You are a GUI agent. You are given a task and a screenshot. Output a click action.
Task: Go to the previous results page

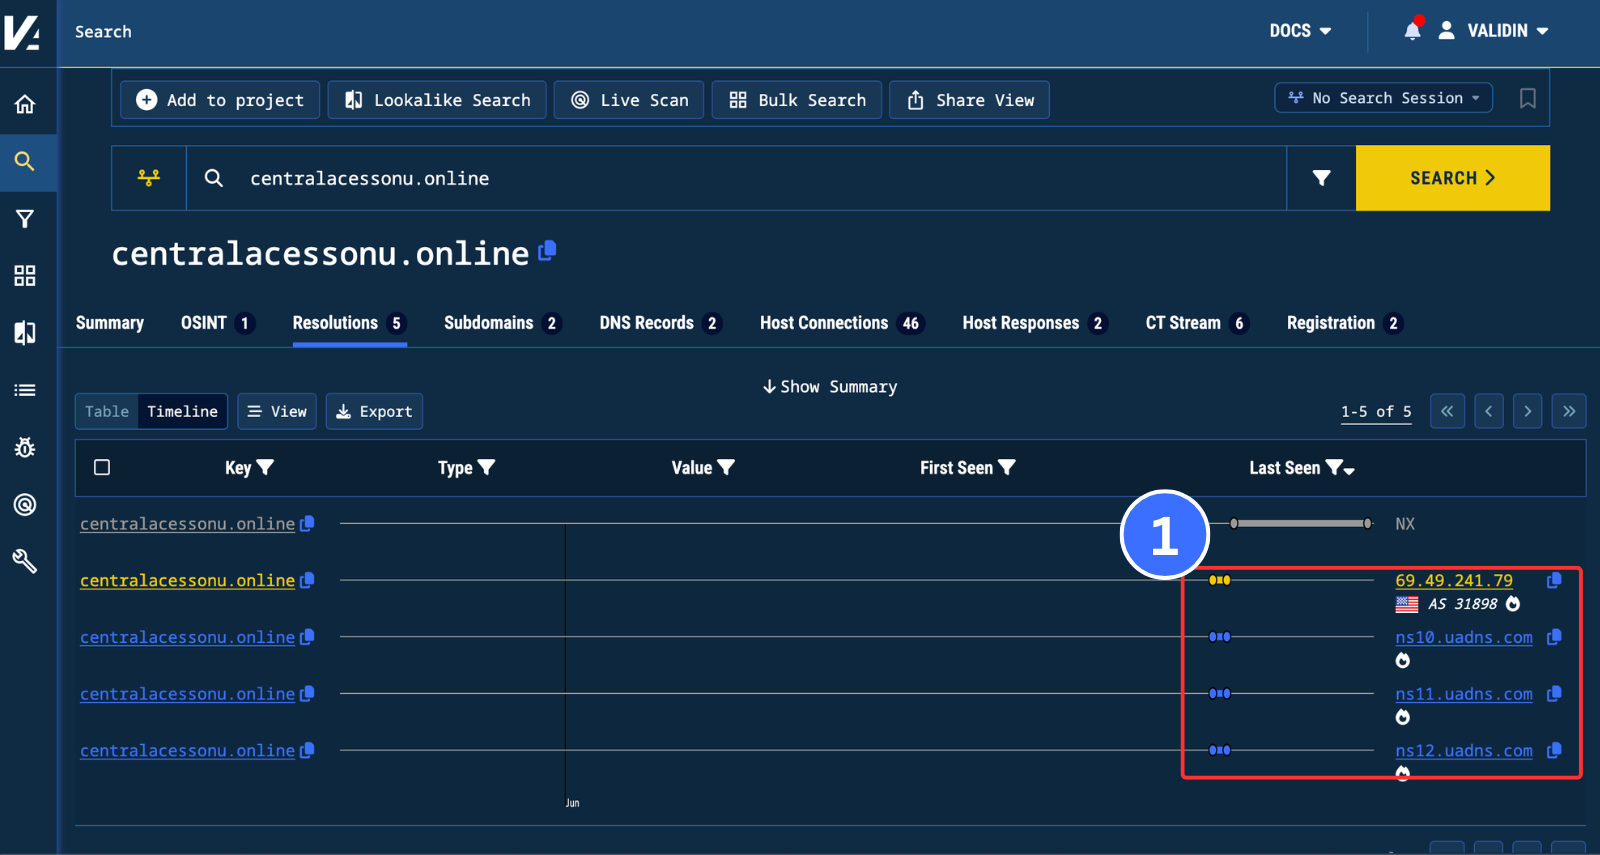coord(1488,411)
